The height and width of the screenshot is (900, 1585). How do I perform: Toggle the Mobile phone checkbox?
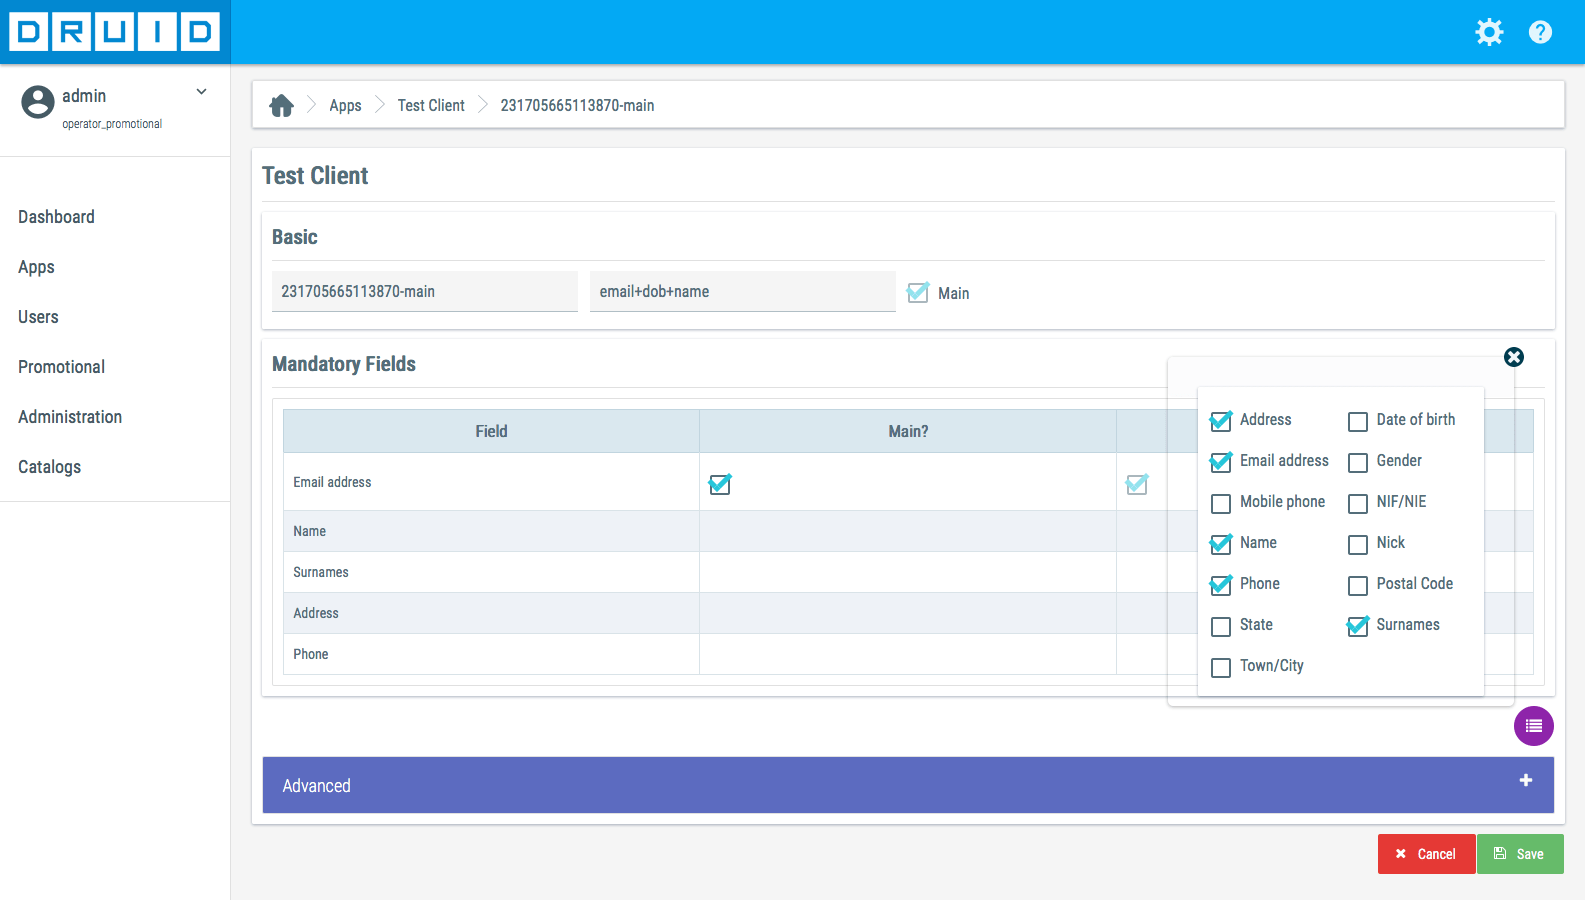(x=1221, y=504)
